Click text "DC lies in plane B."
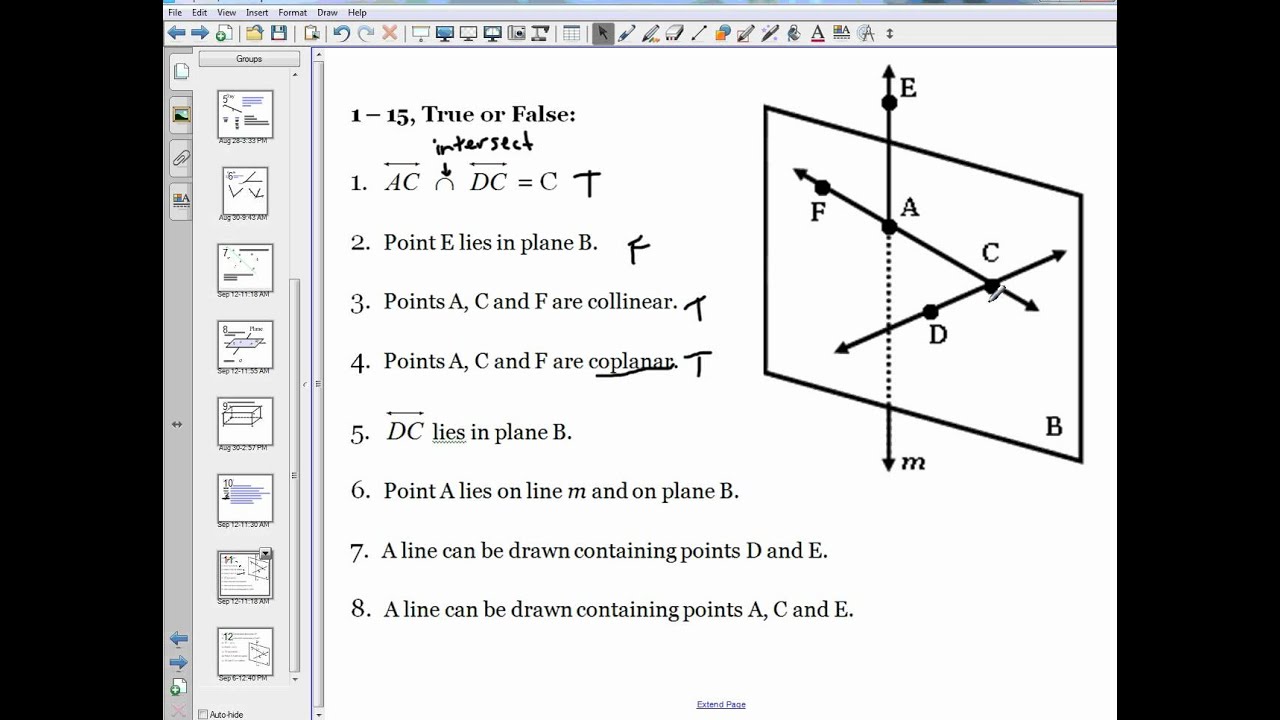This screenshot has width=1280, height=720. [x=478, y=430]
